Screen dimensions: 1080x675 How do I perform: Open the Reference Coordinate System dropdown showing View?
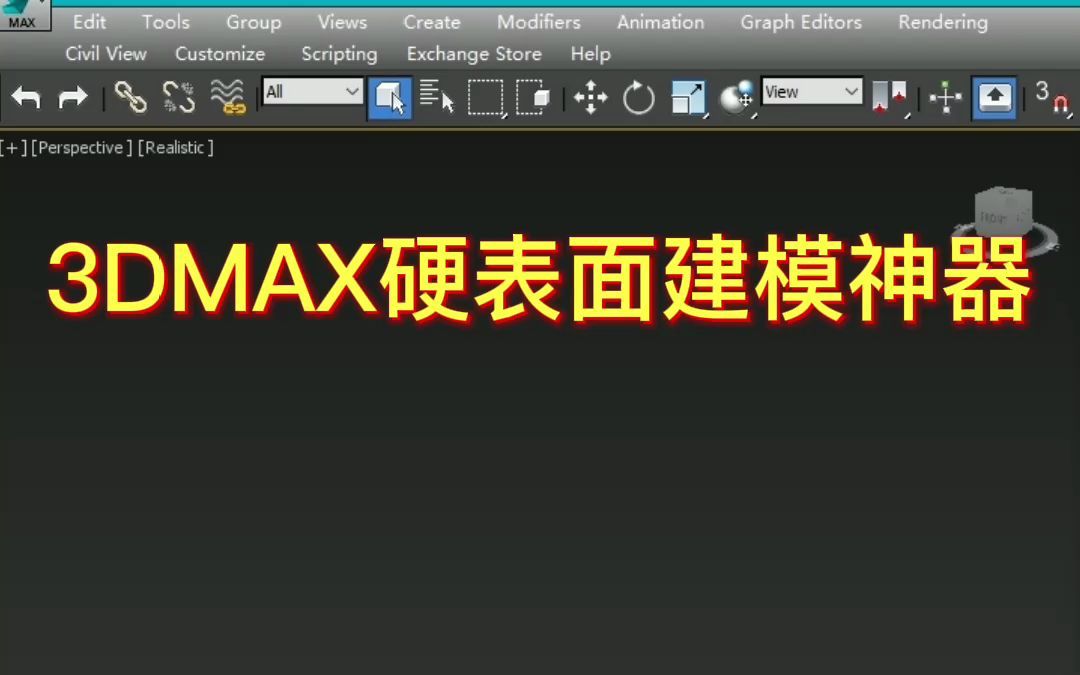(812, 91)
